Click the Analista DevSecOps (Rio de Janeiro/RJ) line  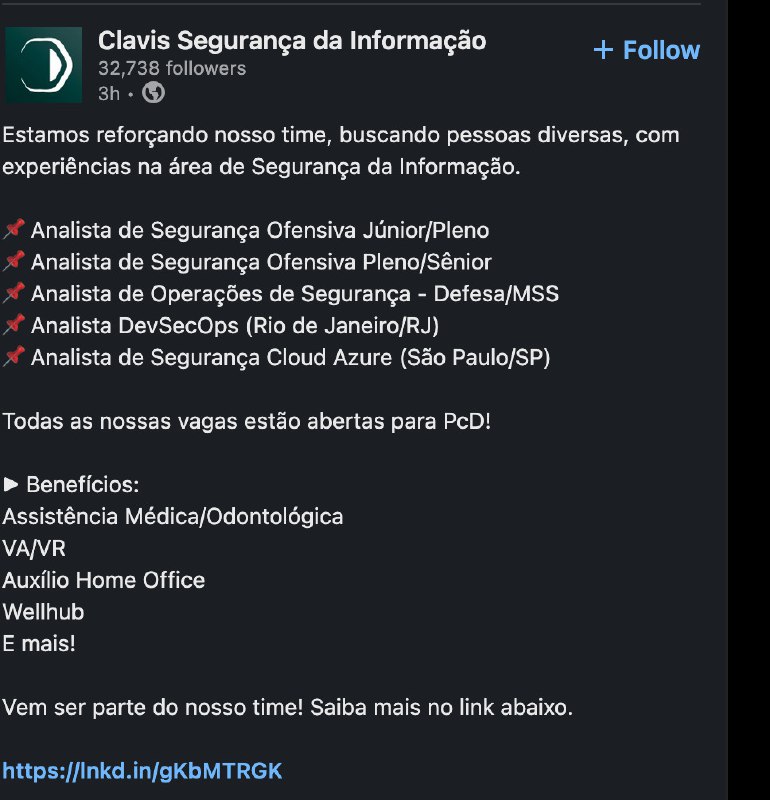coord(235,326)
